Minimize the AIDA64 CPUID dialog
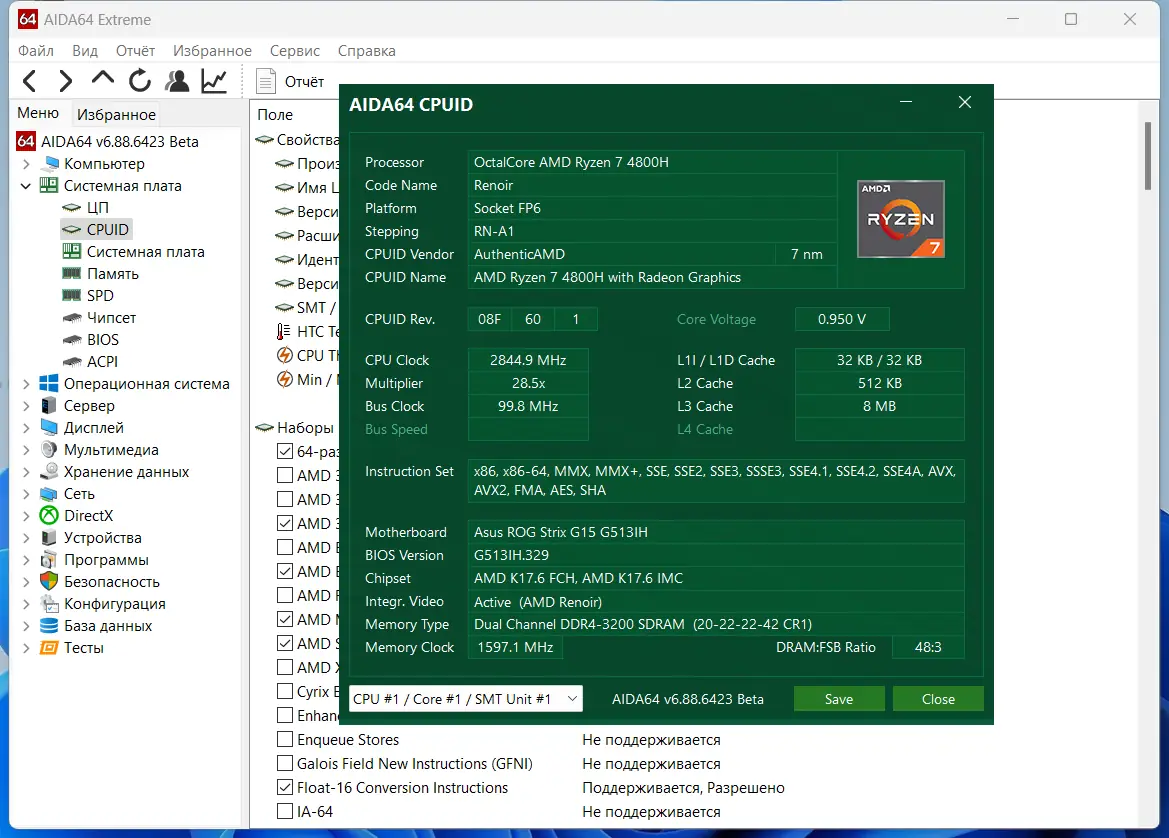The height and width of the screenshot is (838, 1169). (906, 102)
